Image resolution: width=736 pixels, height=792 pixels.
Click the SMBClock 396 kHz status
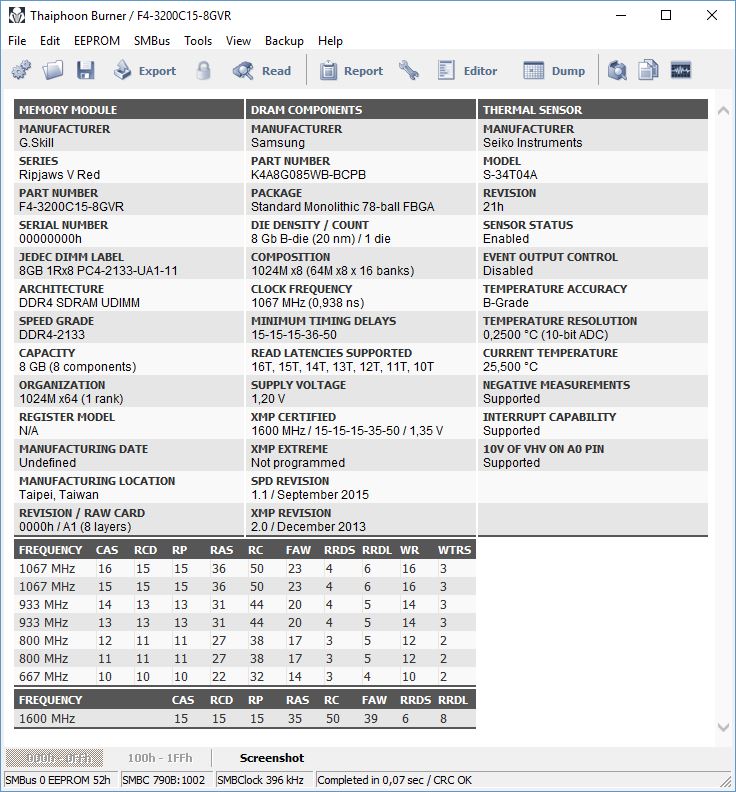[263, 780]
